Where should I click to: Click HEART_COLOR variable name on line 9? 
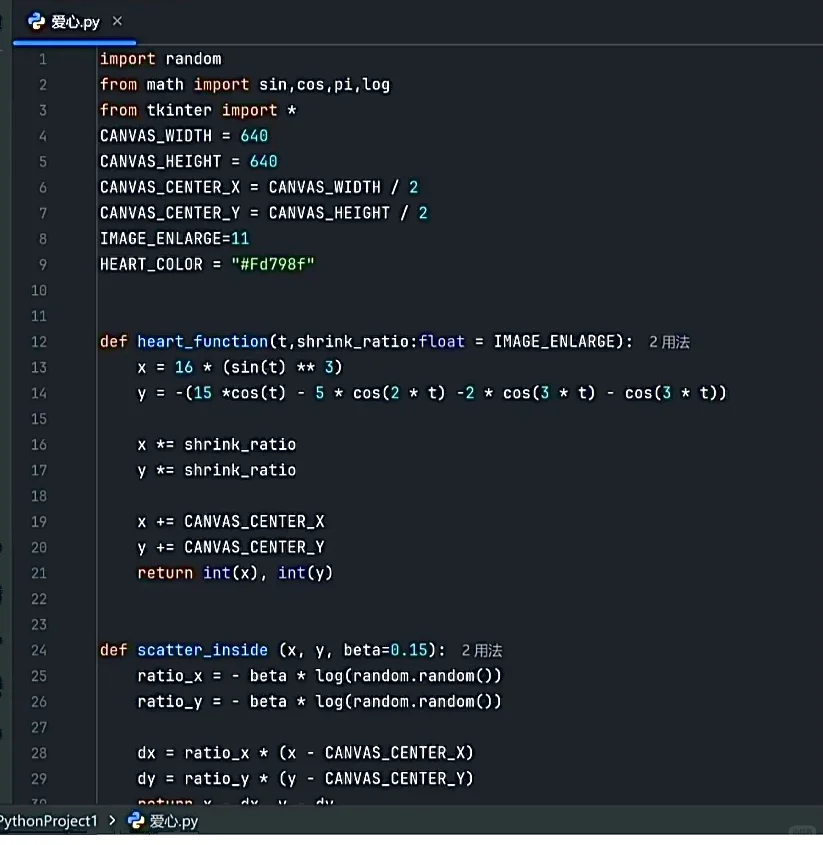click(151, 265)
